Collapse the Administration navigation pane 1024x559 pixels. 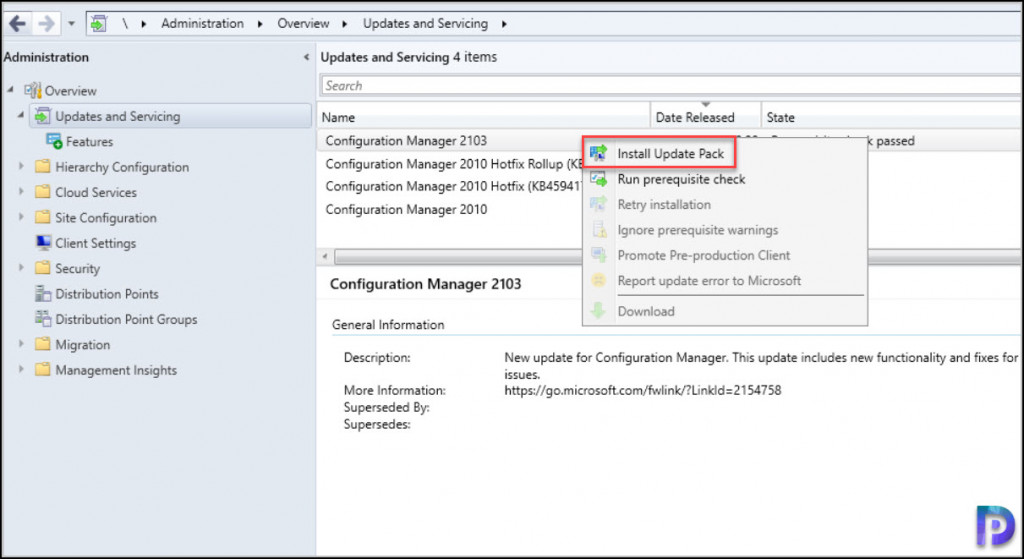[x=306, y=57]
